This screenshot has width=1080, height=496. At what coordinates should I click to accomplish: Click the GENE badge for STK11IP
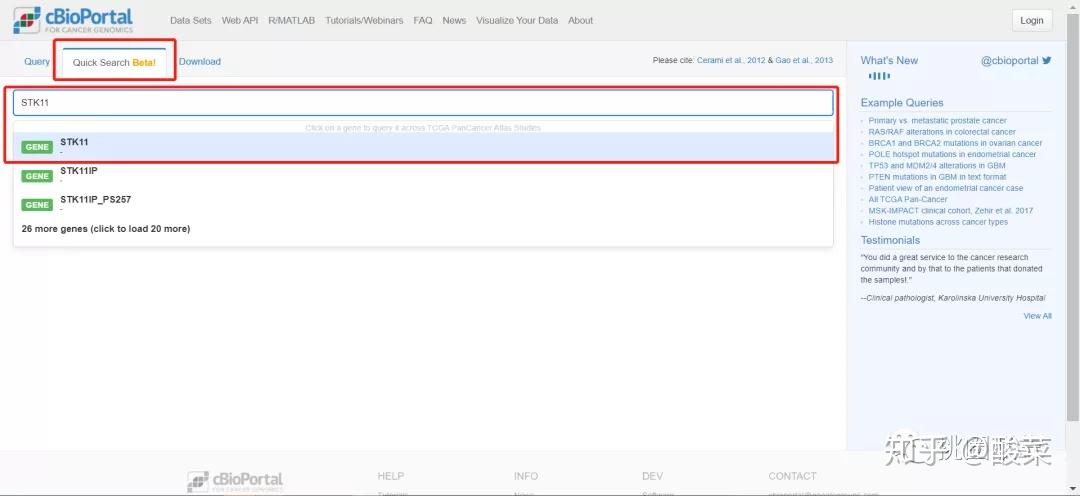37,176
